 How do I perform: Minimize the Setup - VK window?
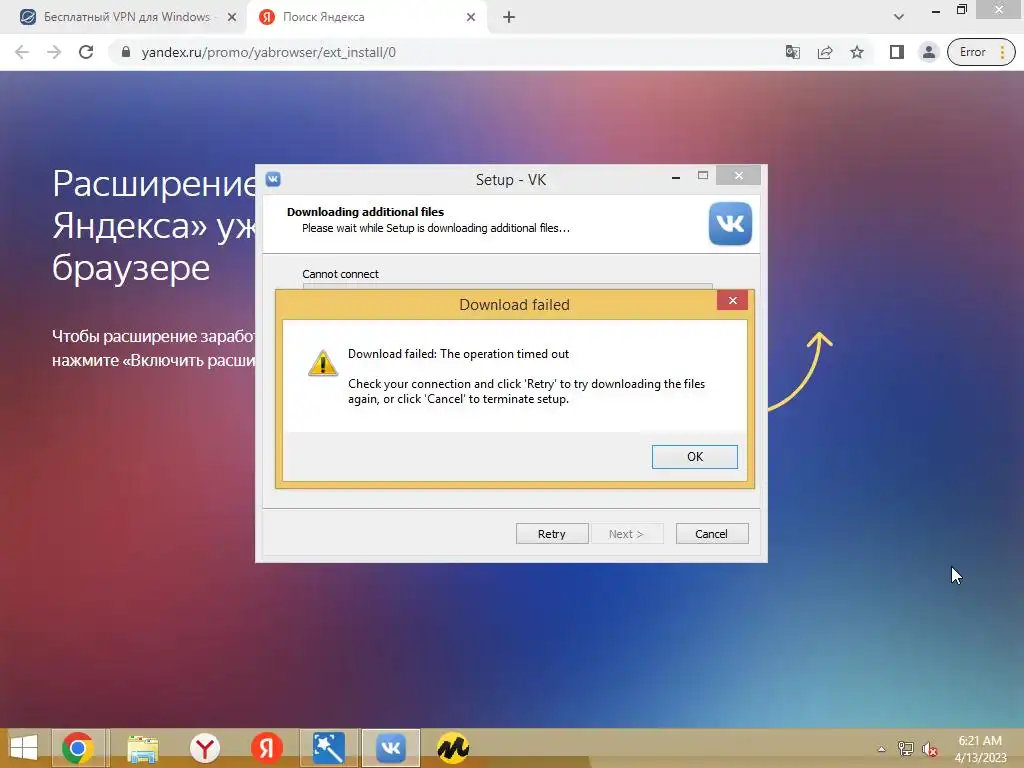point(676,176)
